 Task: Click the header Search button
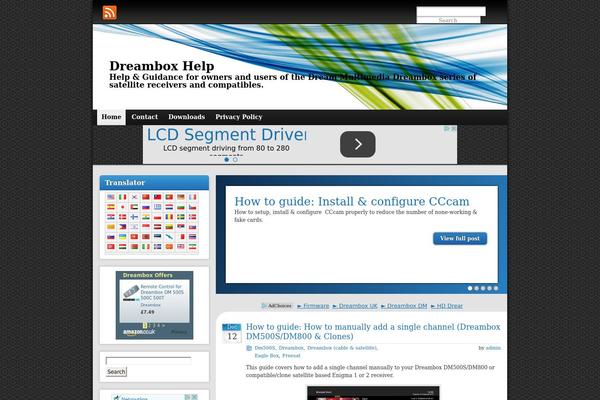coord(448,20)
